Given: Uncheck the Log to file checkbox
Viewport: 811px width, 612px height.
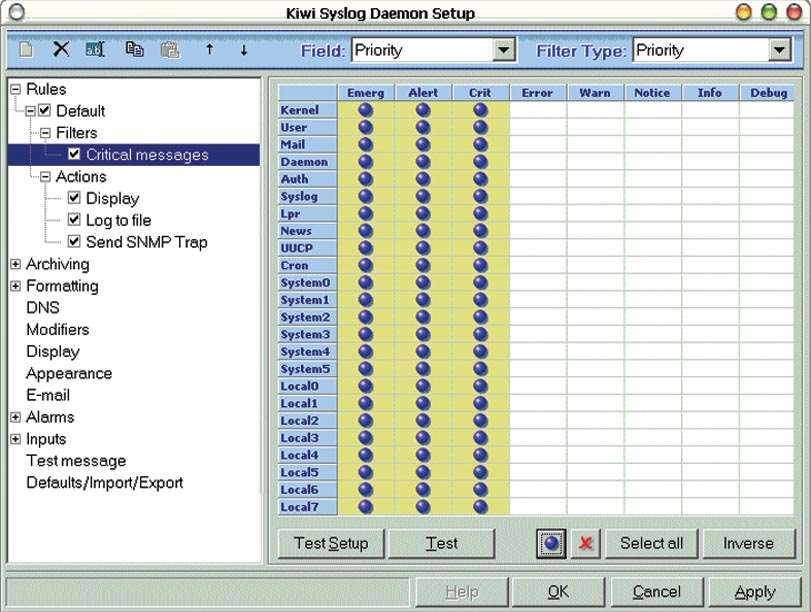Looking at the screenshot, I should pyautogui.click(x=74, y=219).
